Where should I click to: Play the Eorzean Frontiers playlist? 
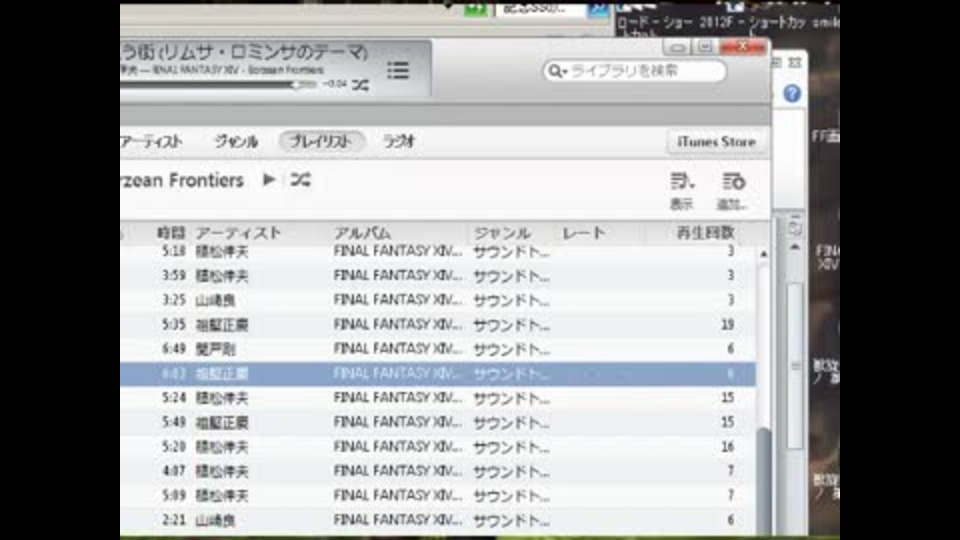click(x=268, y=179)
